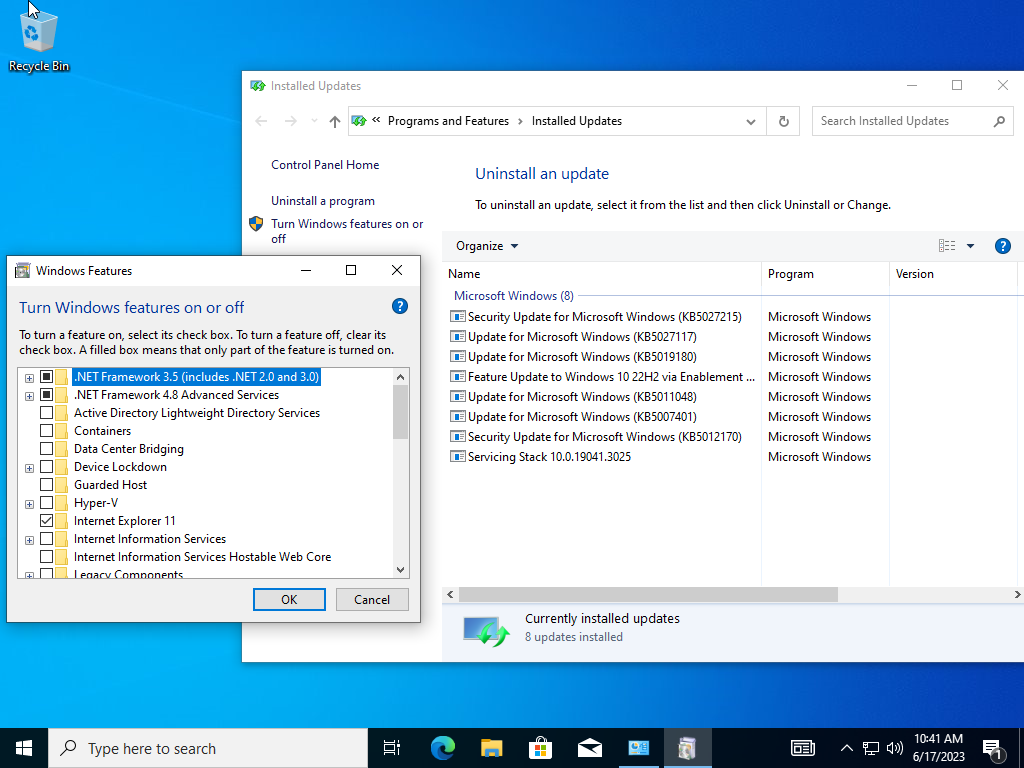The image size is (1024, 768).
Task: Click the search magnifier icon in Installed Updates
Action: 999,121
